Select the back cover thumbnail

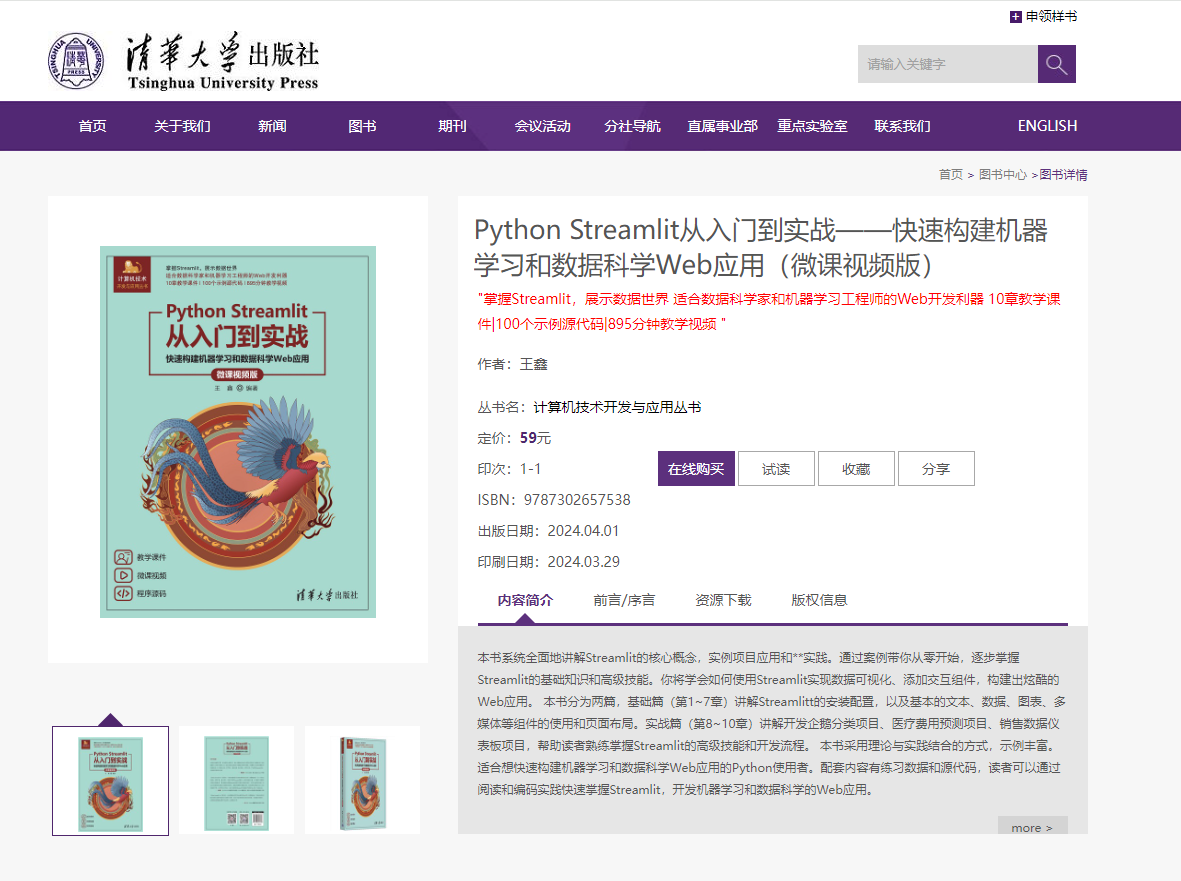(x=237, y=781)
